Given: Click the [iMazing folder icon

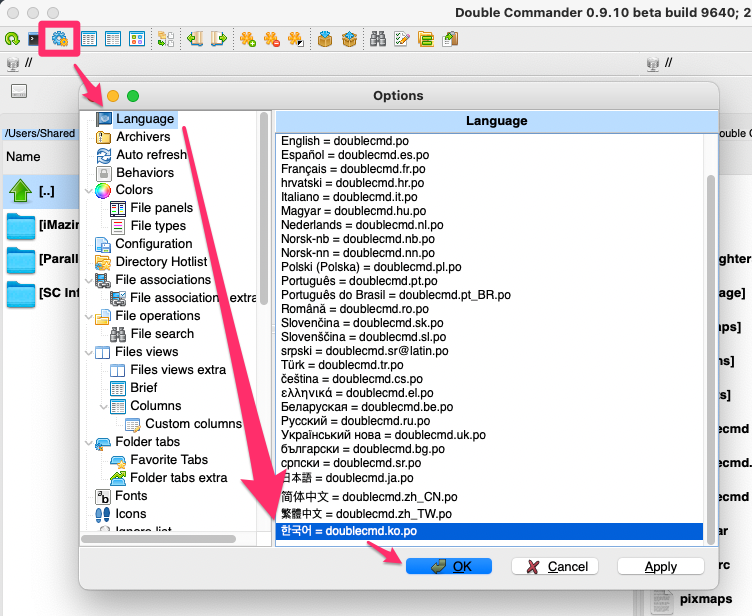Looking at the screenshot, I should click(21, 226).
